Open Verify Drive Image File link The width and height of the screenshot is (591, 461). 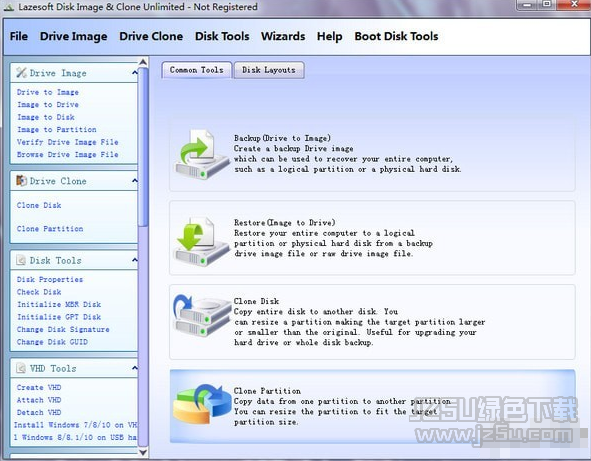(67, 142)
